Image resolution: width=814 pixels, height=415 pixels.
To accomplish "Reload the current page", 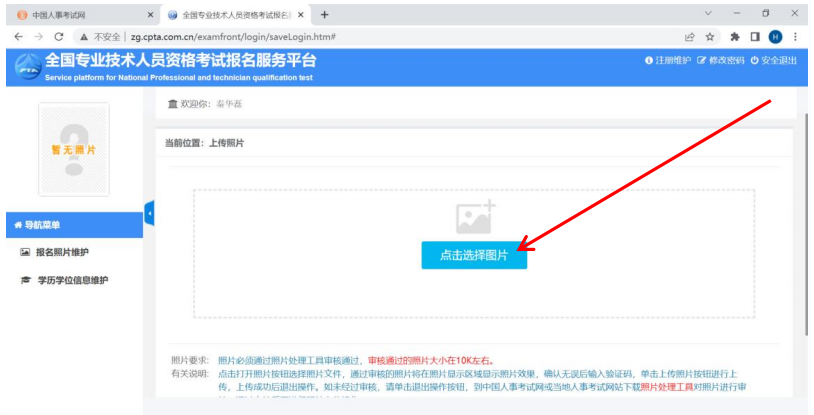I will tap(59, 36).
